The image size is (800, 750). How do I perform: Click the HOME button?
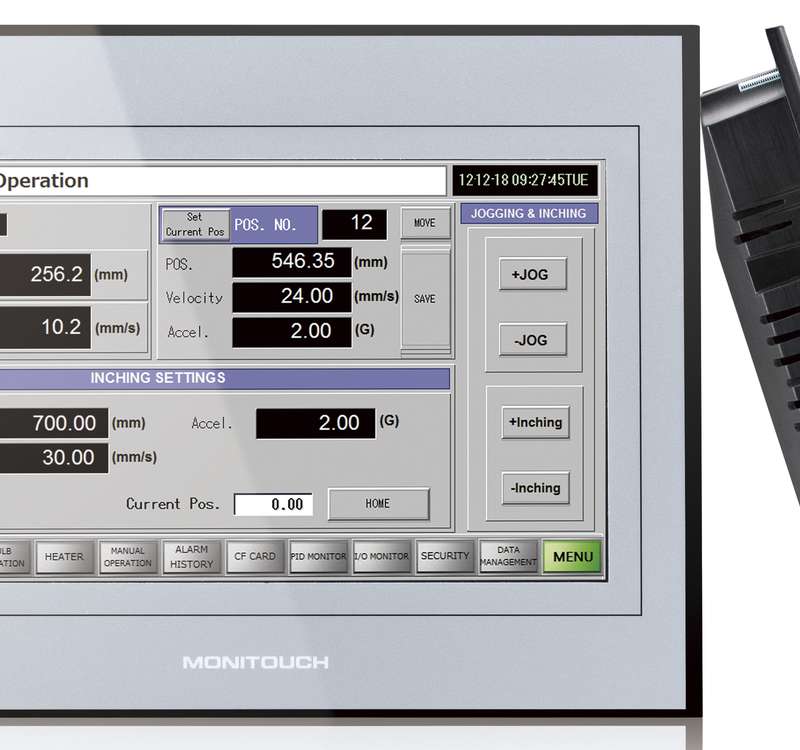pos(378,504)
